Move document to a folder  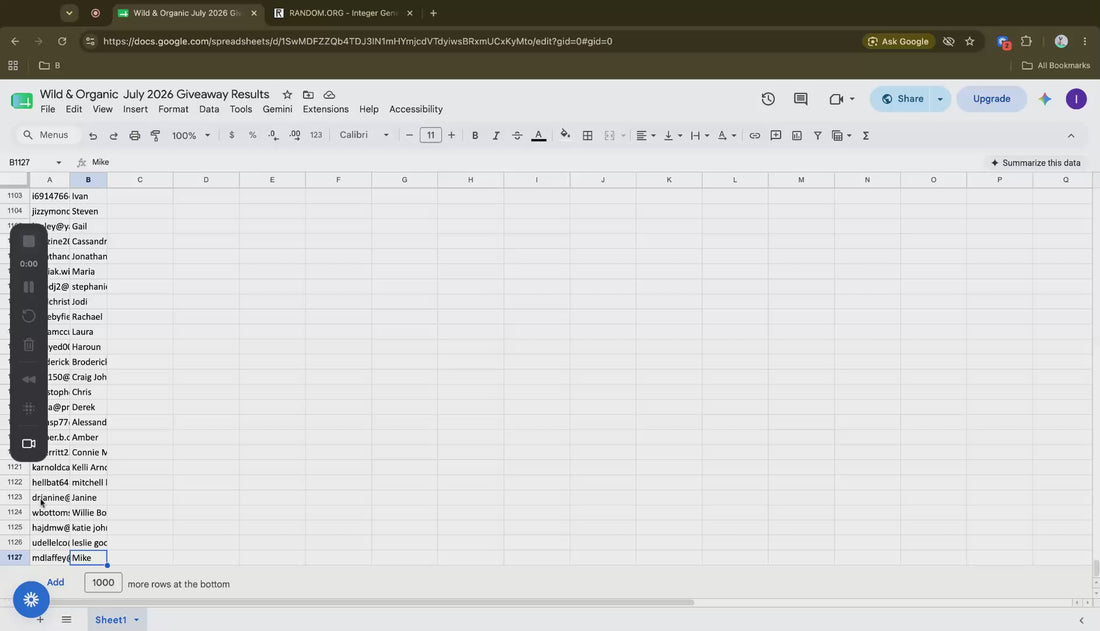[x=308, y=95]
